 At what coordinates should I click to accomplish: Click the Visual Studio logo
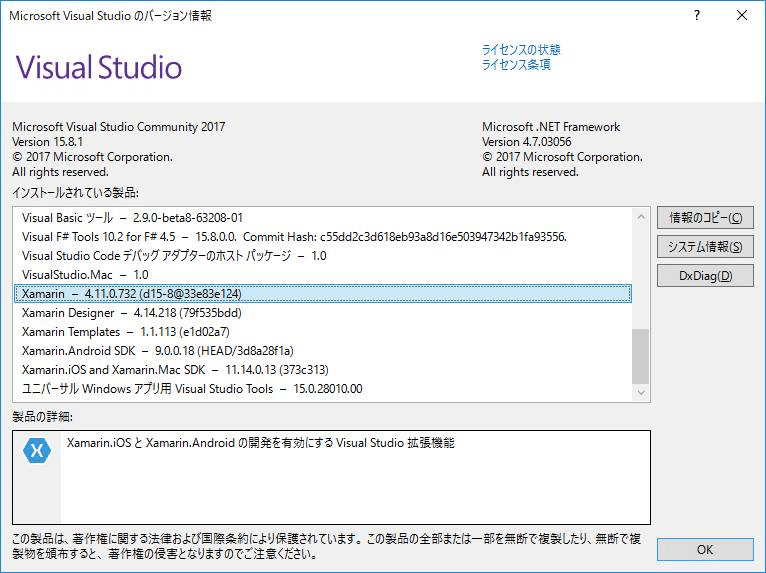(x=99, y=67)
